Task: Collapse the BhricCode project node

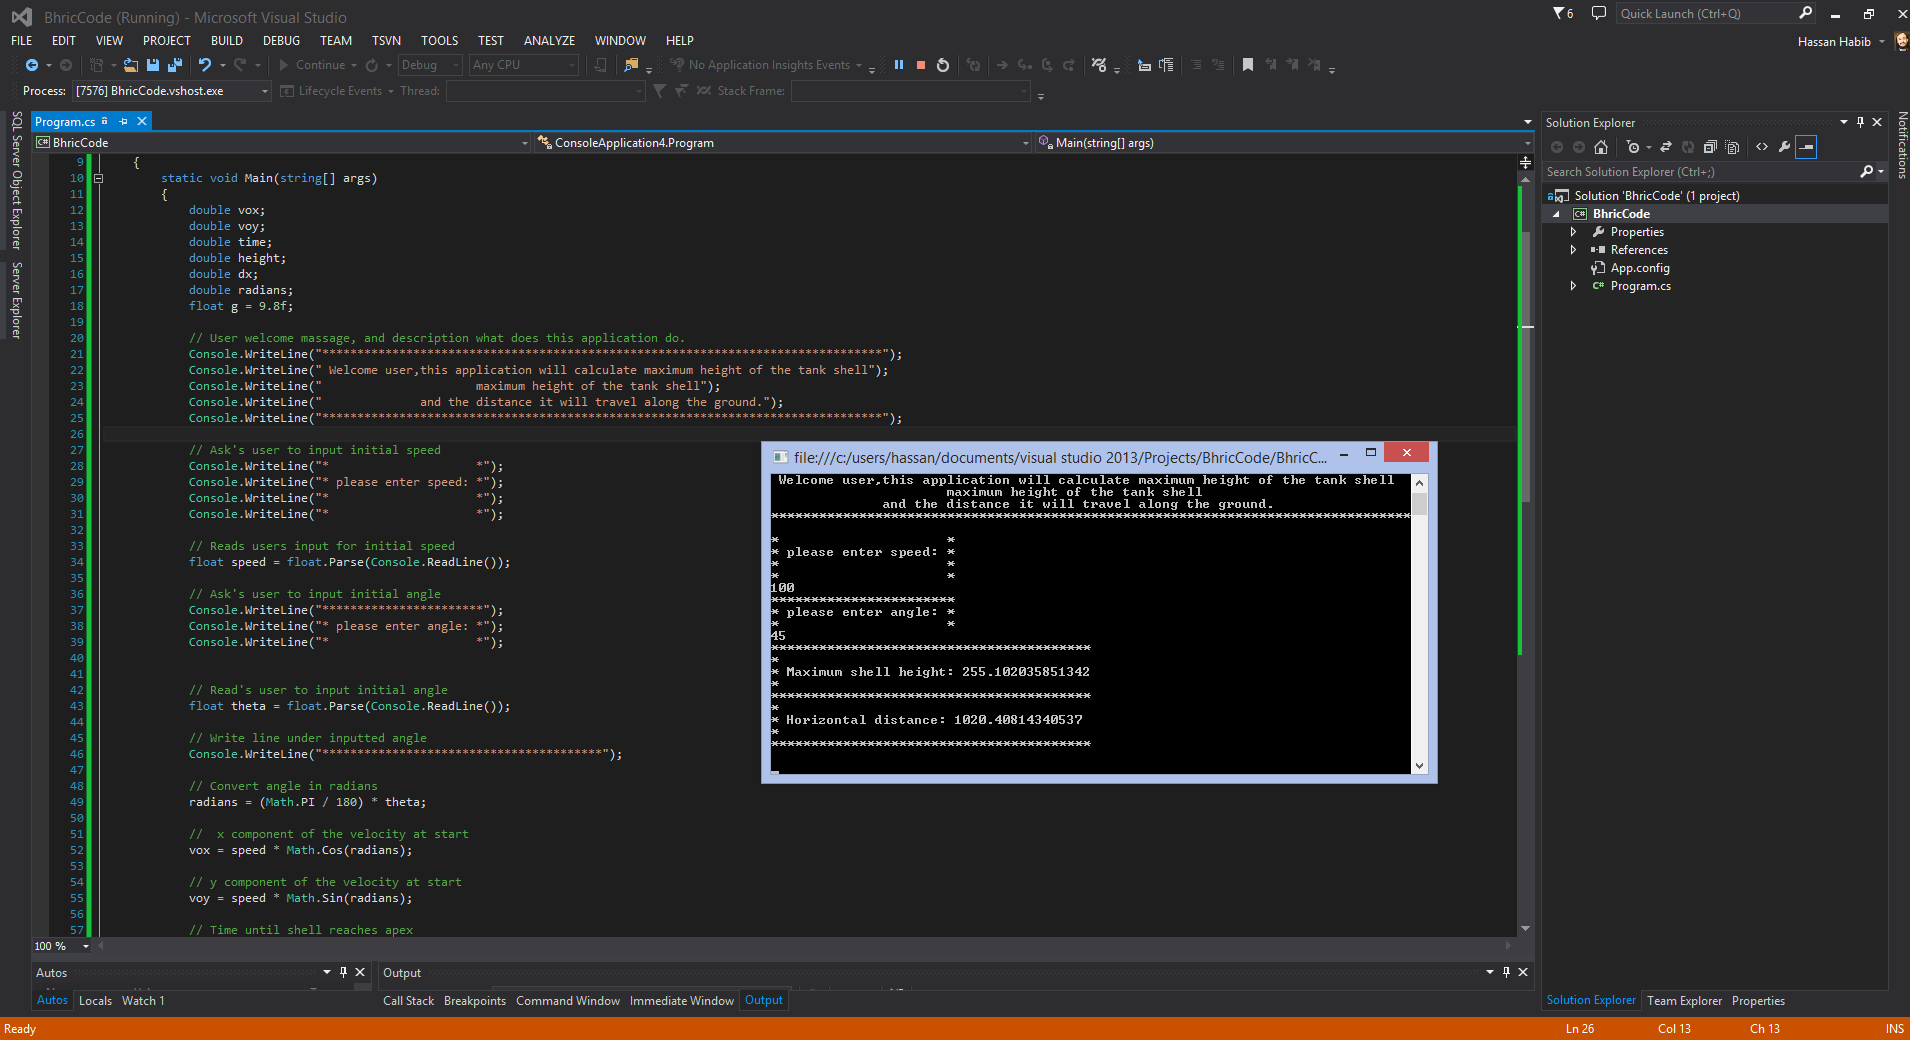Action: pyautogui.click(x=1556, y=214)
